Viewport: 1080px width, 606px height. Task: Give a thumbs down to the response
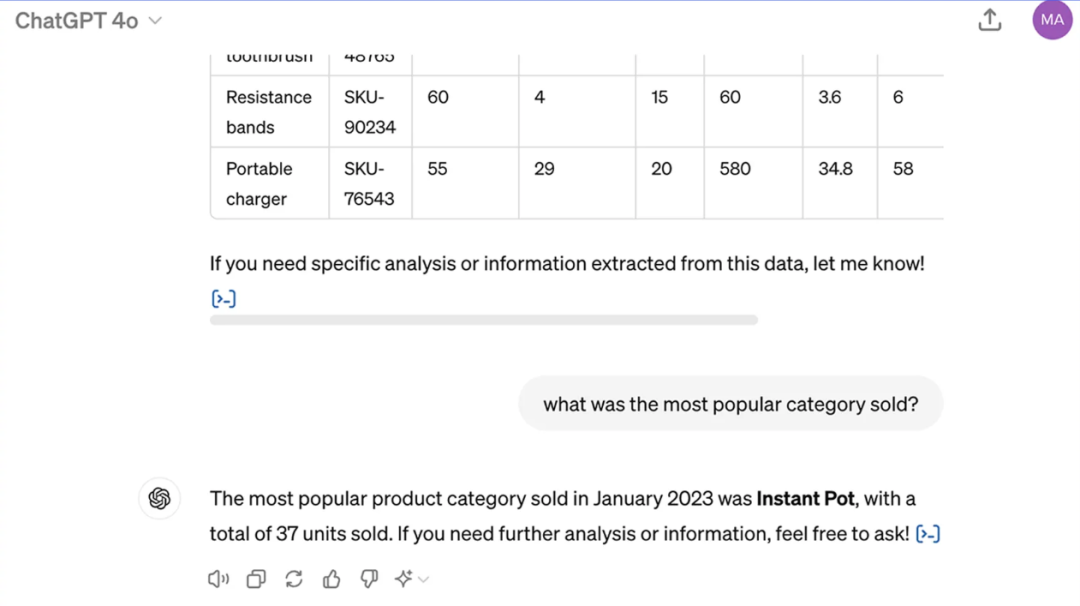(x=369, y=579)
